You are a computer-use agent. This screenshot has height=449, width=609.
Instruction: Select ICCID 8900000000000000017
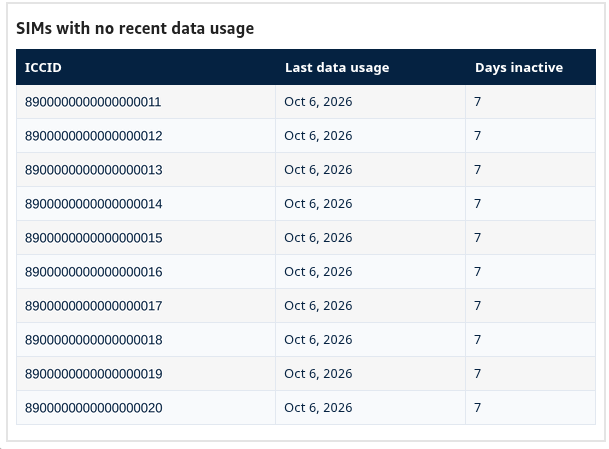click(94, 306)
